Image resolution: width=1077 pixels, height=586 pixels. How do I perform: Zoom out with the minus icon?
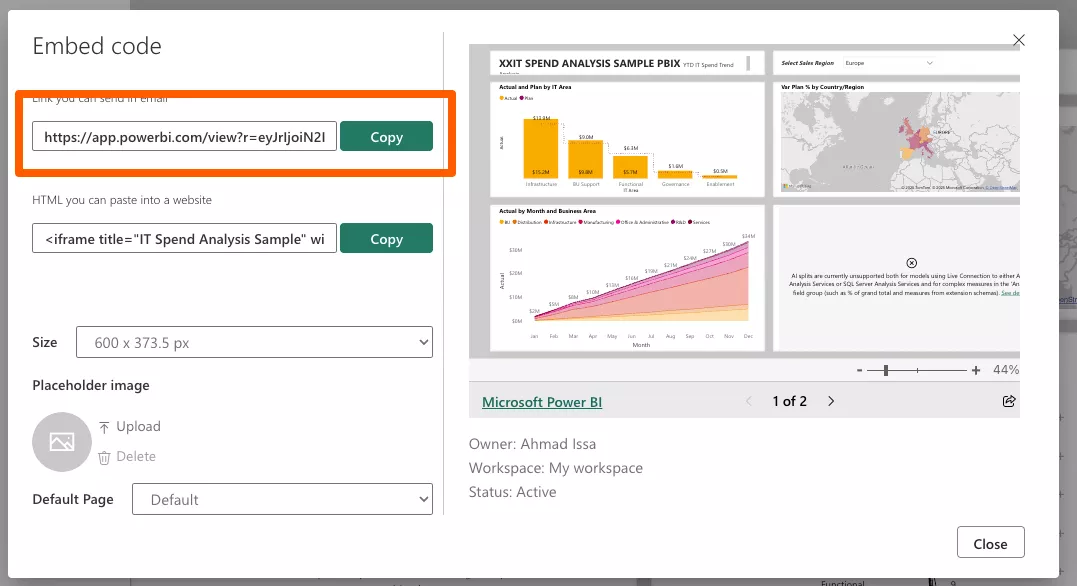point(859,370)
